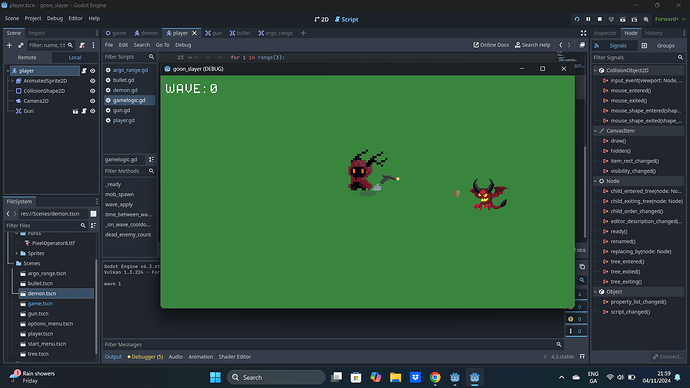Open Movie Maker mode icon
690x388 pixels.
(646, 19)
